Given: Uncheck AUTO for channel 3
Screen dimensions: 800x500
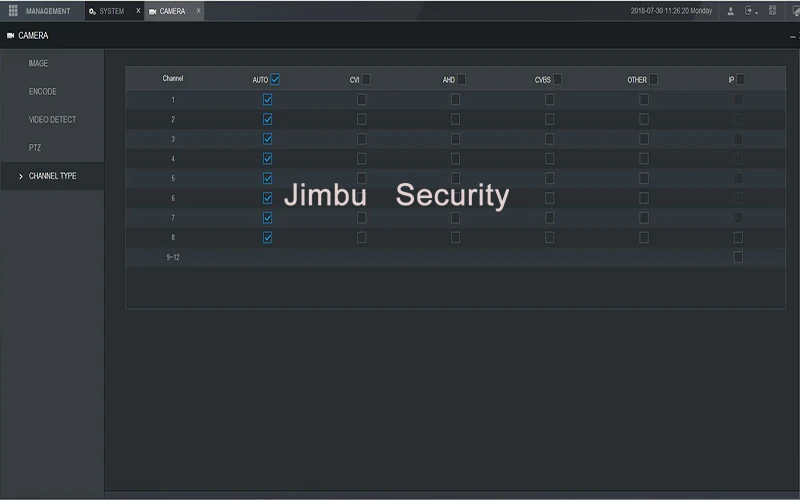Looking at the screenshot, I should pos(267,139).
